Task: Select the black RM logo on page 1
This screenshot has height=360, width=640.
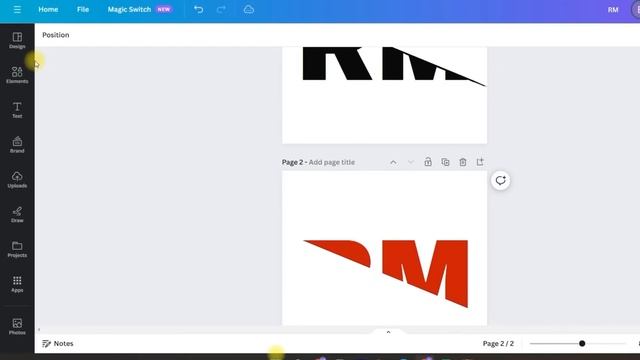Action: [x=394, y=66]
